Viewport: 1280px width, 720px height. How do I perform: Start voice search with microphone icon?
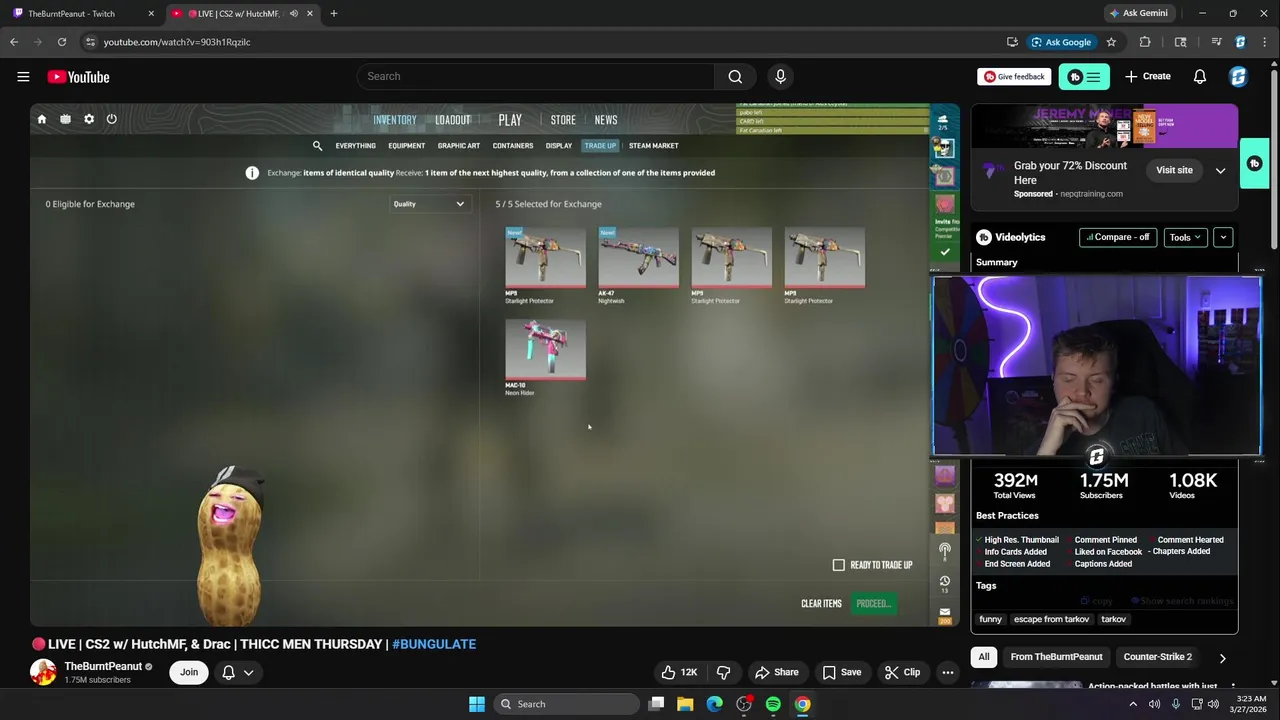point(781,76)
